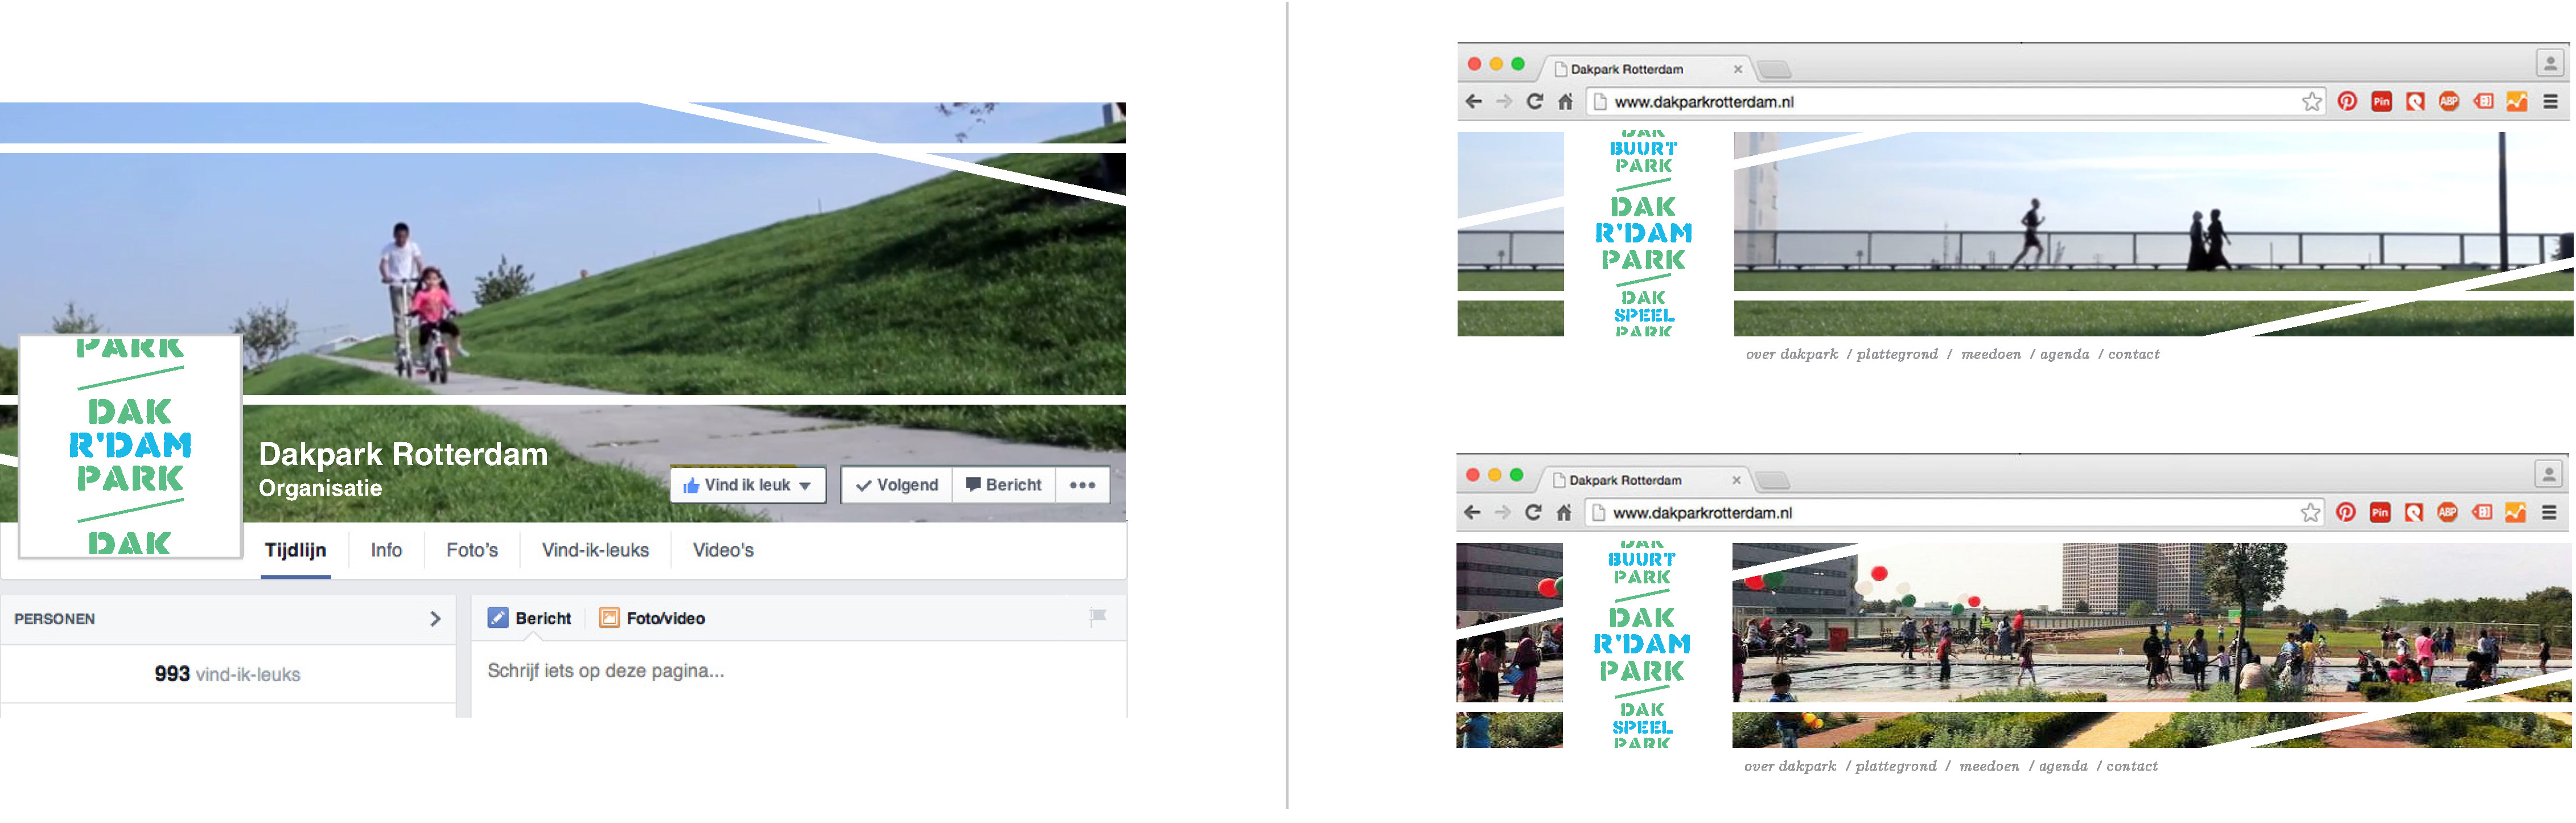Open hamburger menu in runner-photo browser window
2576x823 pixels.
[2551, 101]
